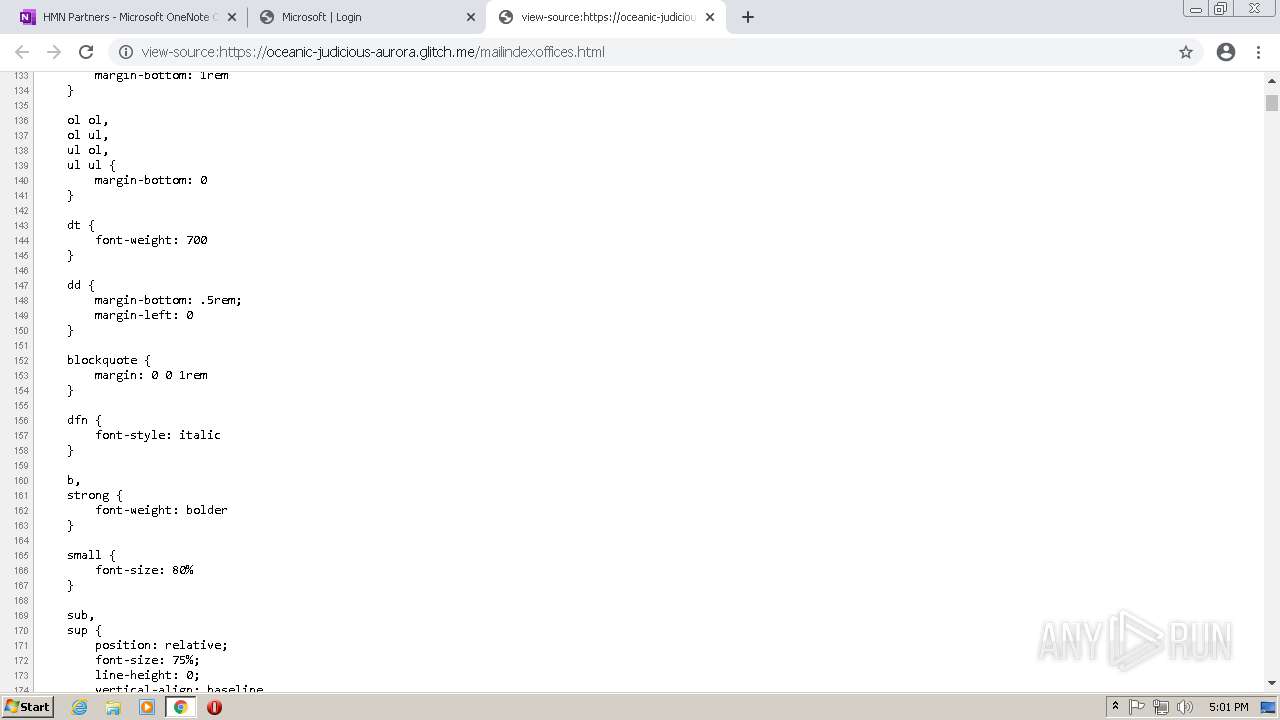Bookmark this page with star icon
1280x720 pixels.
tap(1186, 52)
